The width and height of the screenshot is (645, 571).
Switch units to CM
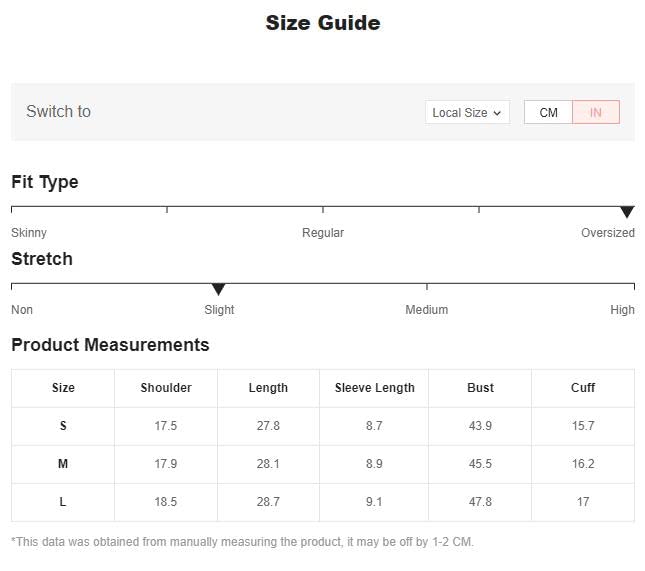pyautogui.click(x=548, y=112)
